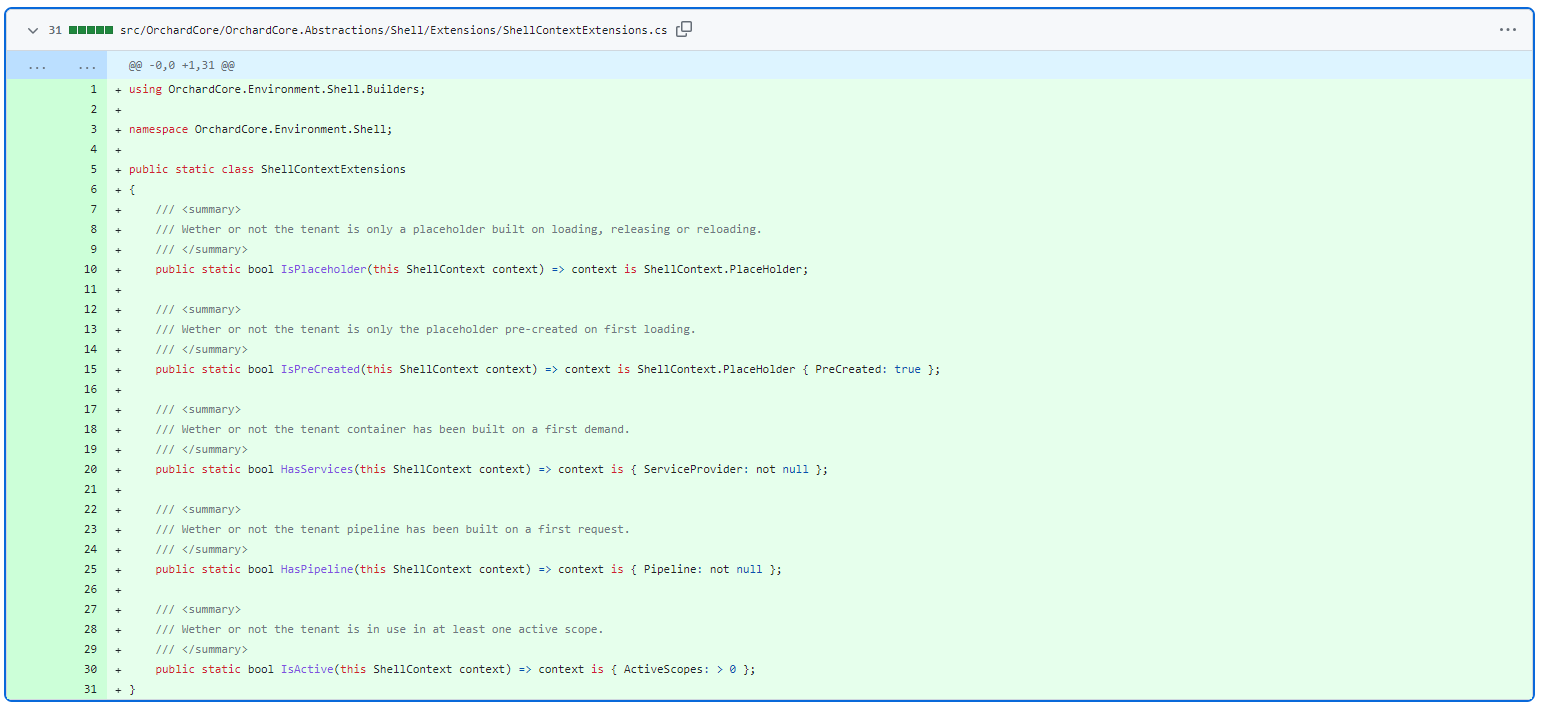Click the IsPlaceholder method name
The height and width of the screenshot is (708, 1541).
click(323, 269)
